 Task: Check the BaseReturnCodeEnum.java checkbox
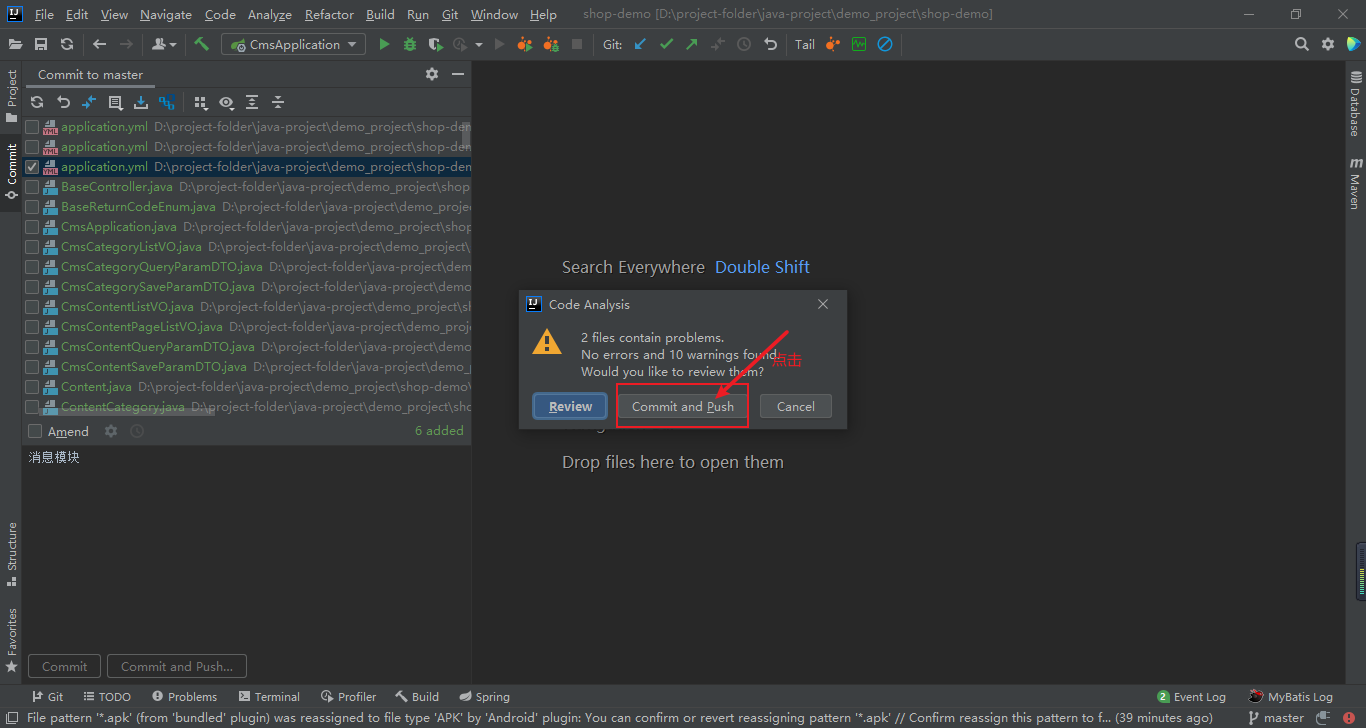pos(32,207)
